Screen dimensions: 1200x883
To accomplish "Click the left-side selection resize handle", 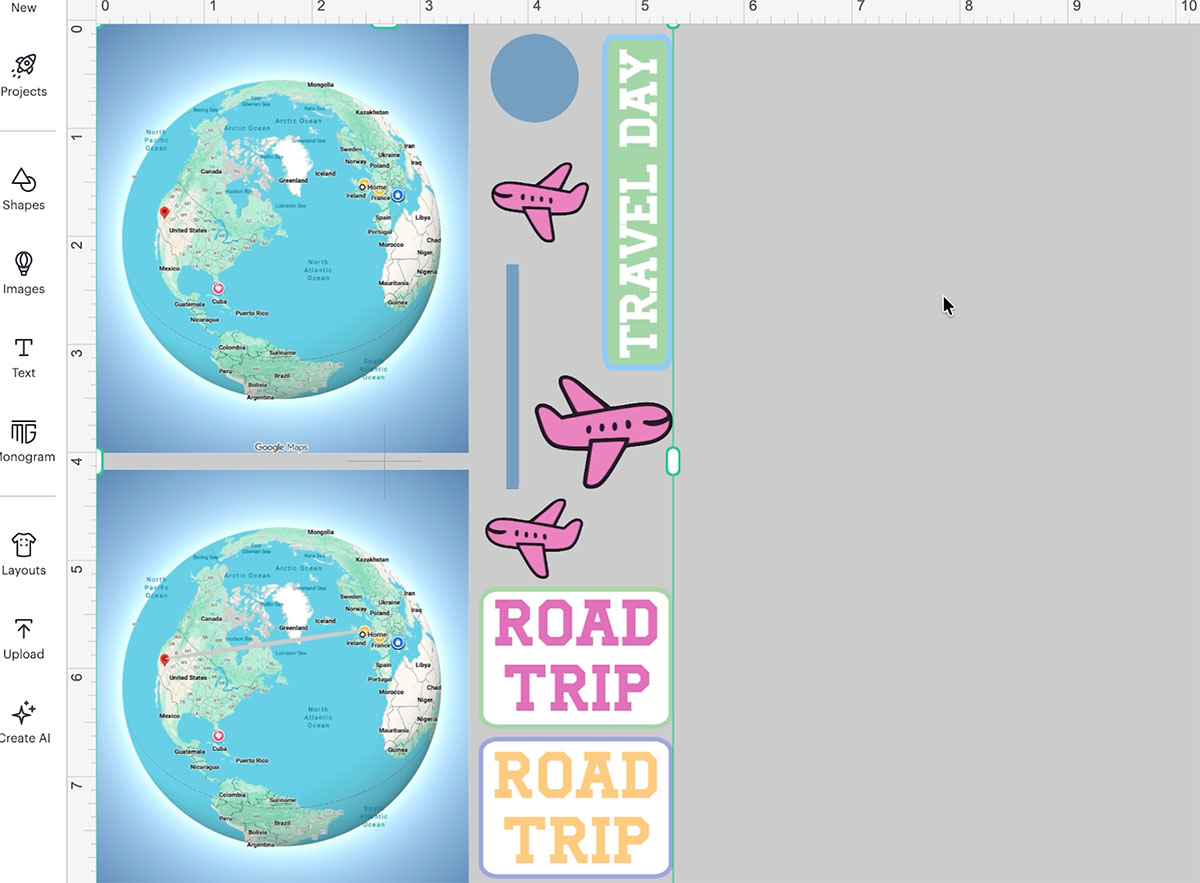I will coord(98,461).
